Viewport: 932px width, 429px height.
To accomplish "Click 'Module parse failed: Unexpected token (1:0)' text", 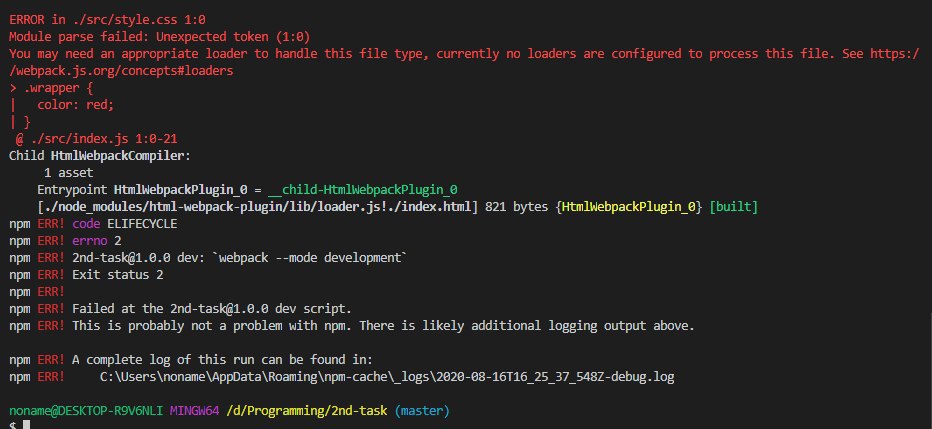I will [159, 37].
